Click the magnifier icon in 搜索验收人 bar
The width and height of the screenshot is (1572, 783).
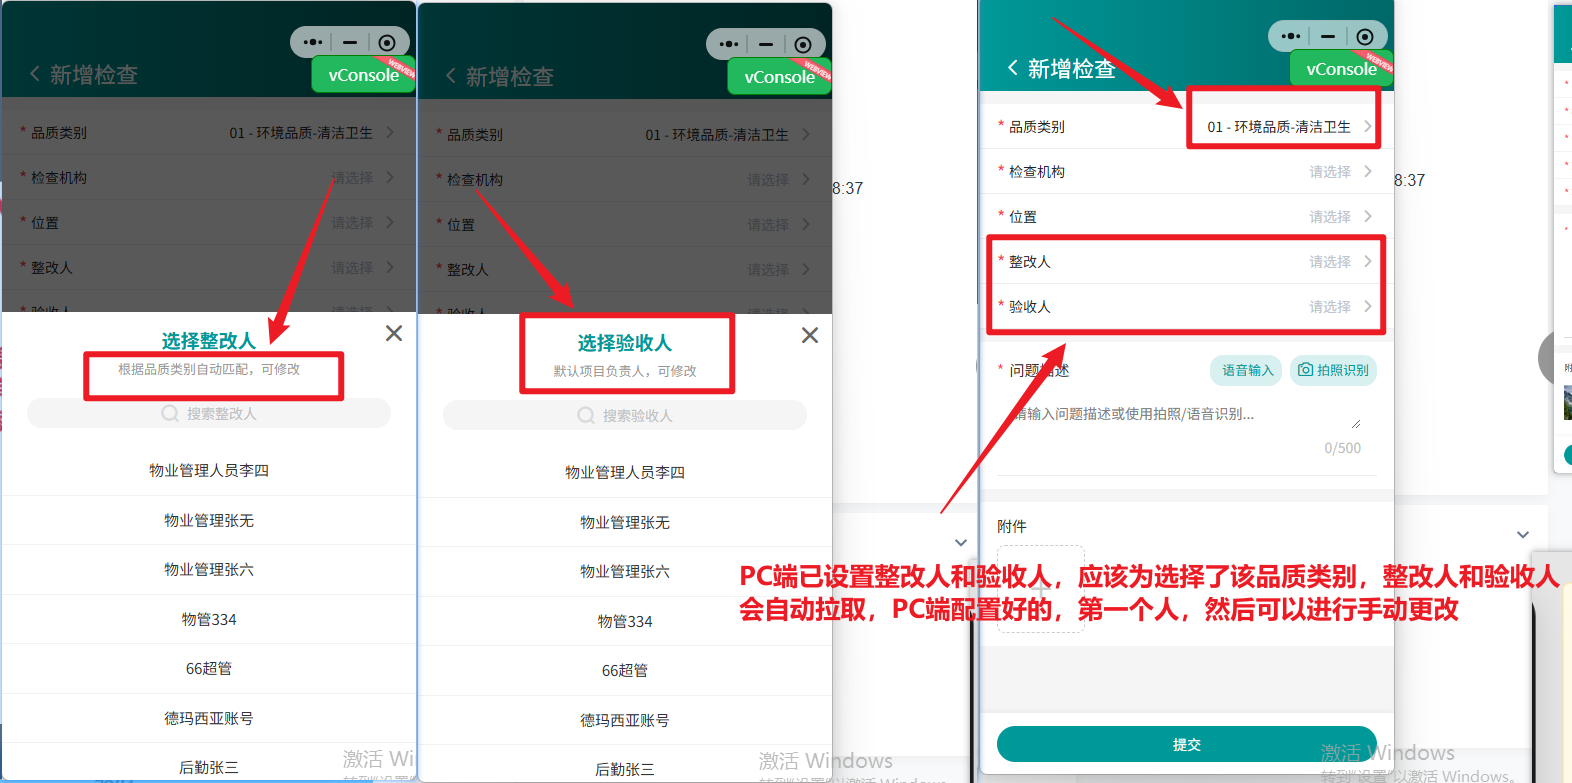586,416
